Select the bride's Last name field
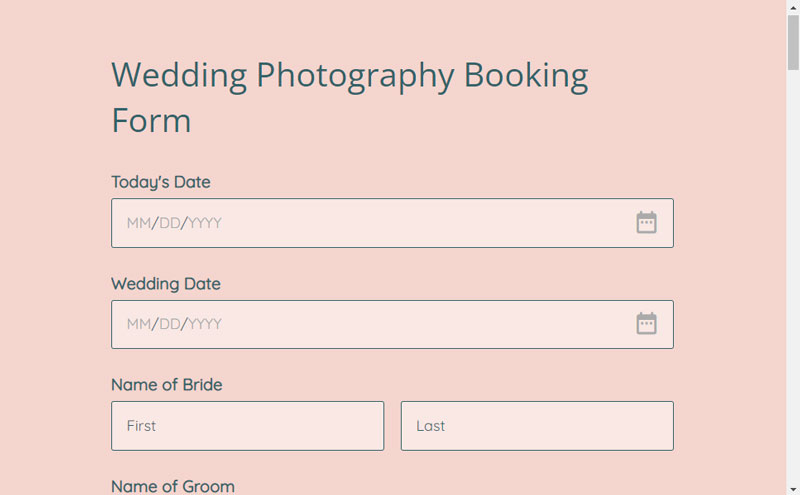The height and width of the screenshot is (495, 800). click(x=537, y=426)
